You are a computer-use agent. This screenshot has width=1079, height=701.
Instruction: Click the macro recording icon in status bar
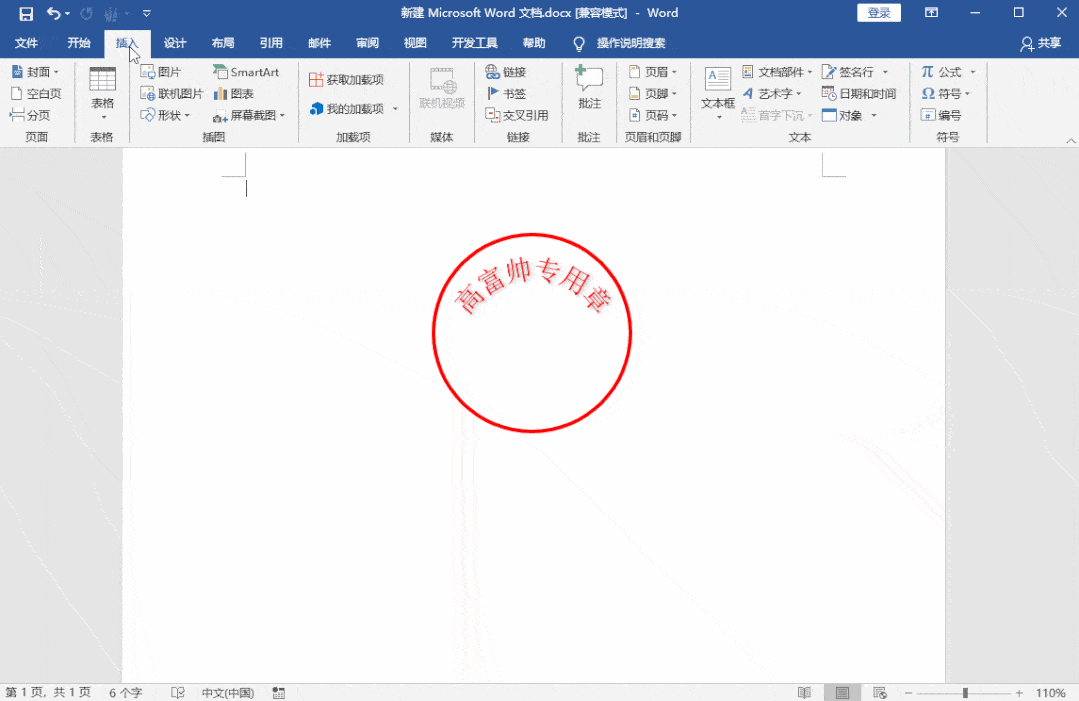tap(279, 692)
